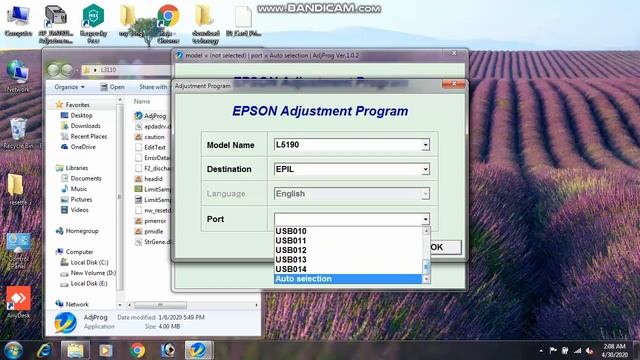This screenshot has height=360, width=640.
Task: Open the Model Name dropdown showing L5190
Action: (x=351, y=145)
